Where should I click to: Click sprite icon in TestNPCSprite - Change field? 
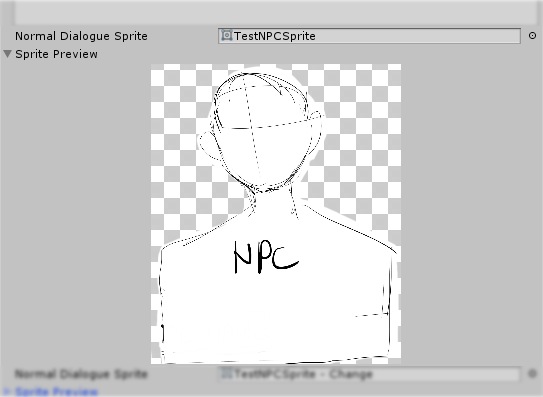tap(226, 374)
